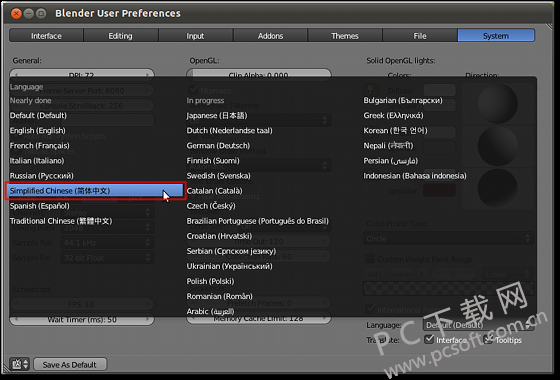560x380 pixels.
Task: Choose Russian (Русский) language
Action: [x=41, y=176]
